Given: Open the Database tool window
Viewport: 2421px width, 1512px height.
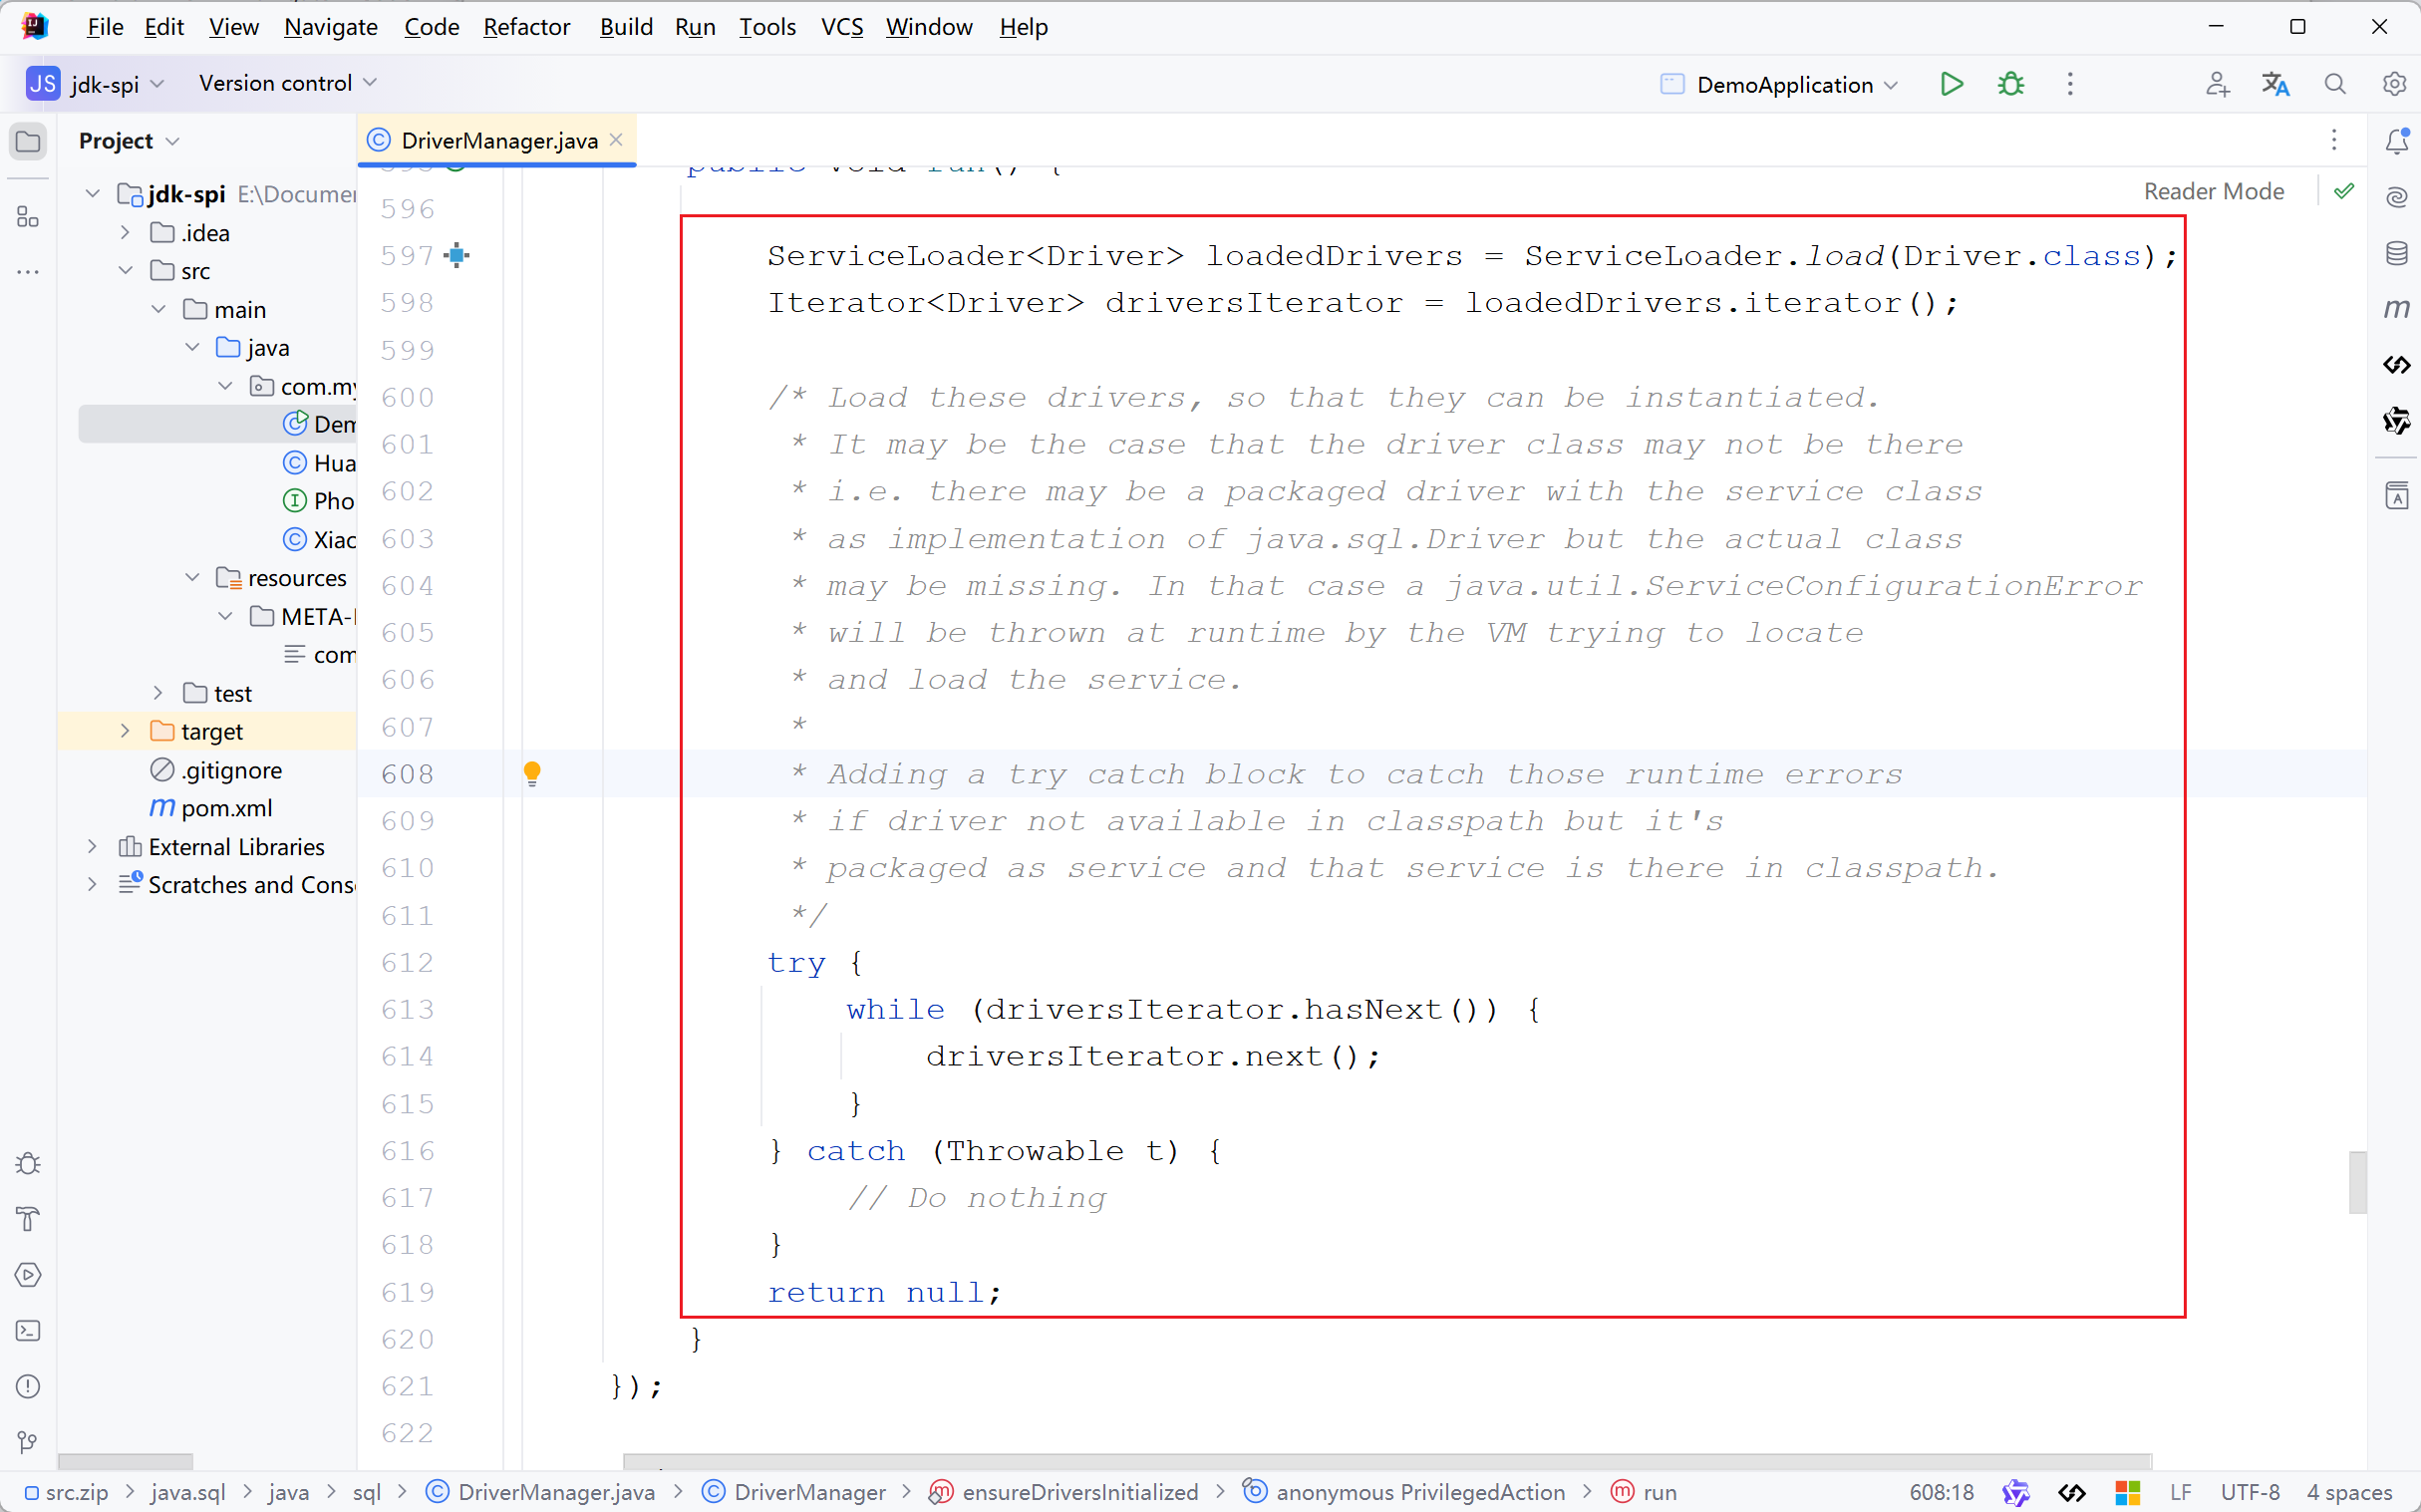Looking at the screenshot, I should point(2396,253).
